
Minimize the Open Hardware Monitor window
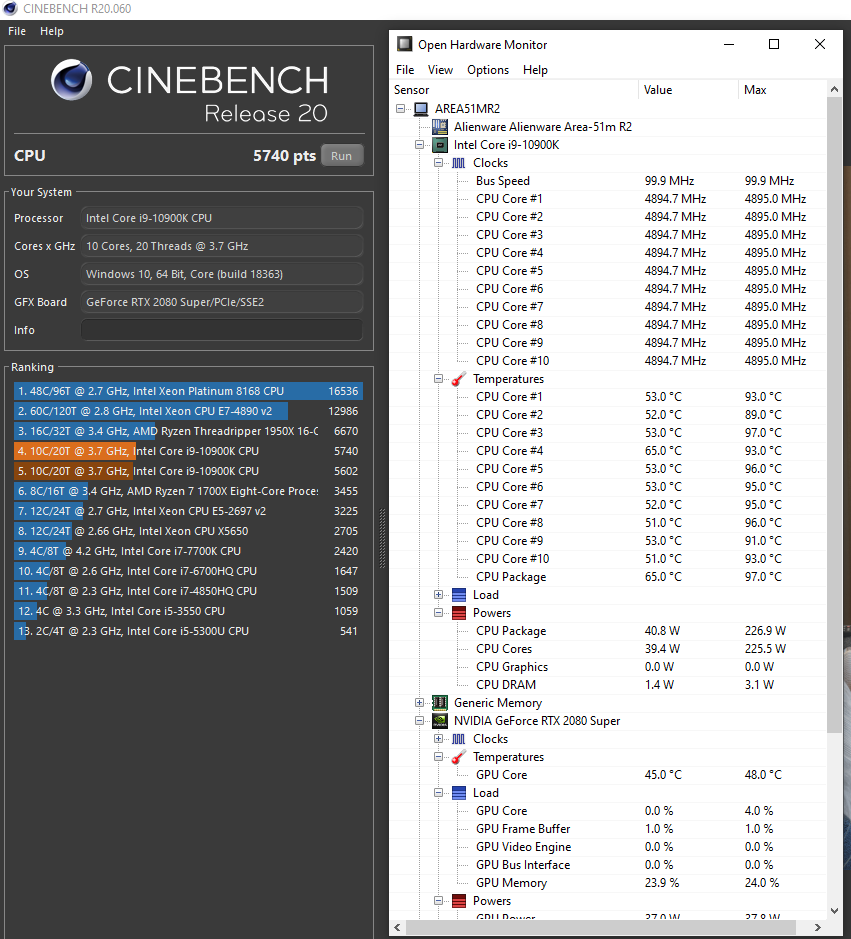click(729, 44)
